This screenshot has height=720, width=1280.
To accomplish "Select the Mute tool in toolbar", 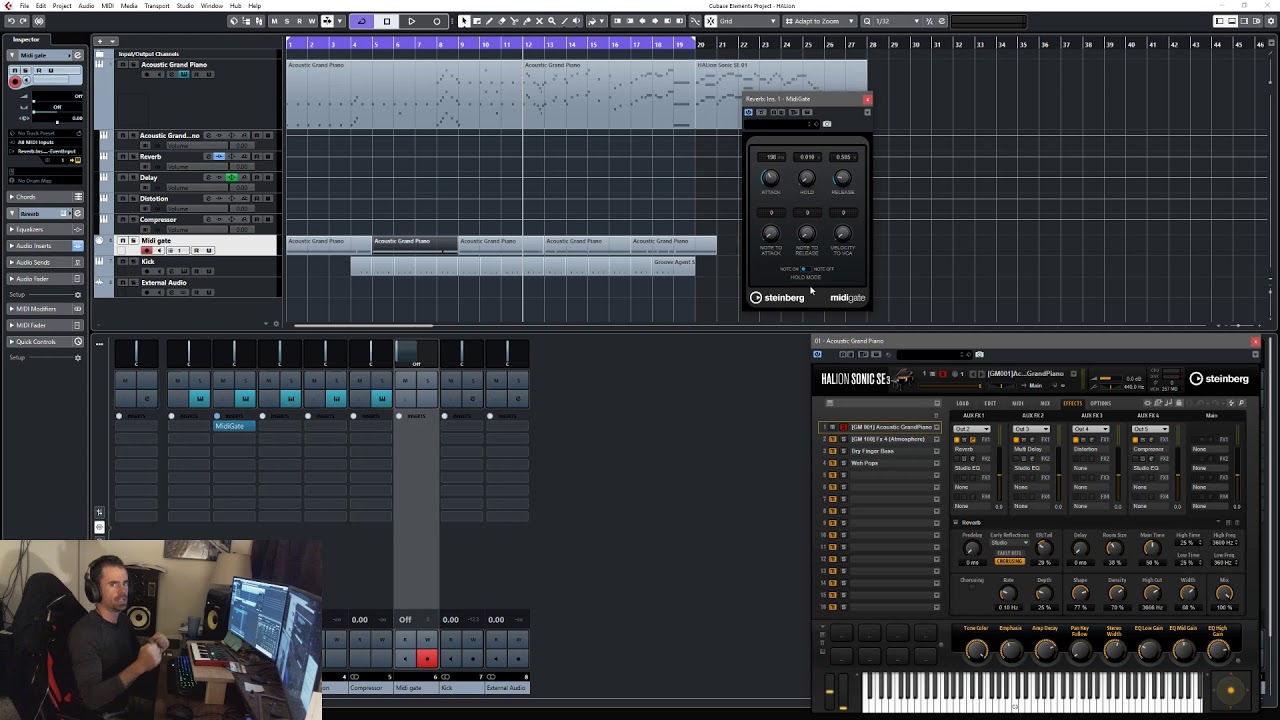I will pyautogui.click(x=541, y=21).
